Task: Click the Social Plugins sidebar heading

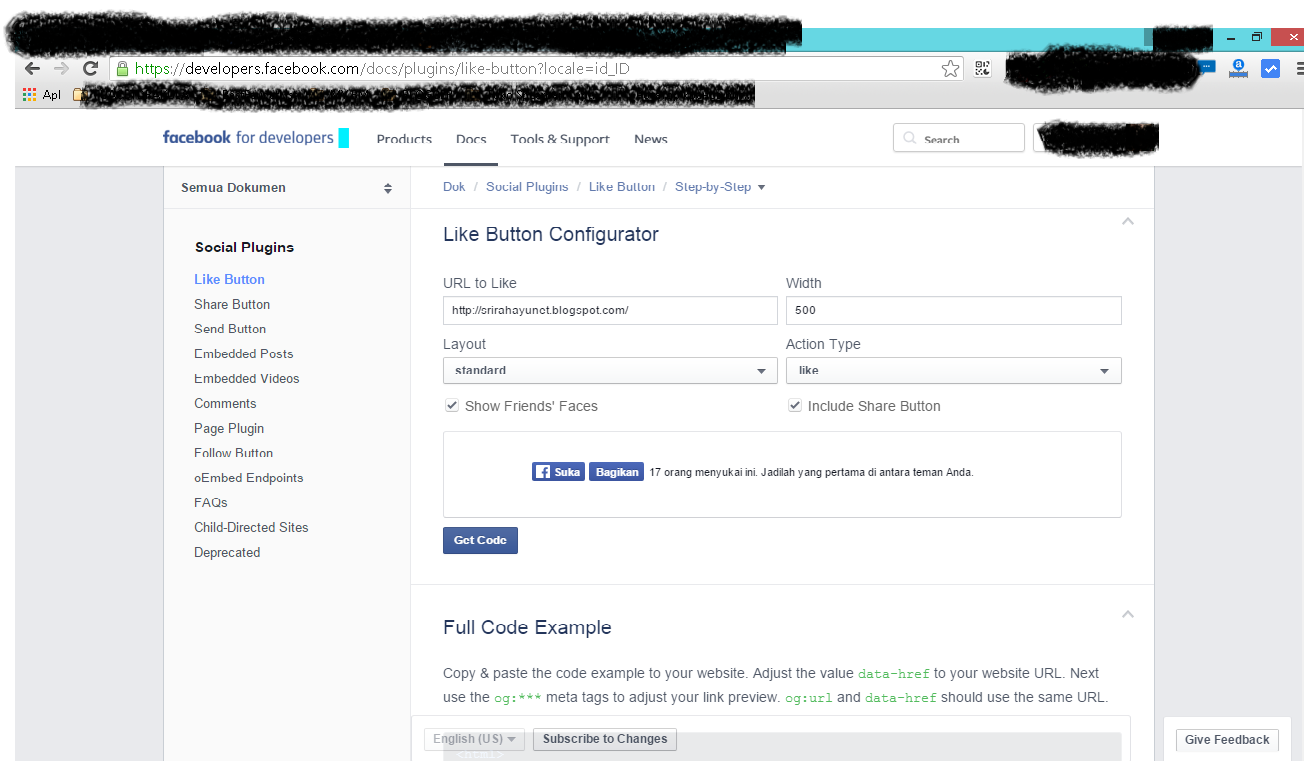Action: [x=245, y=248]
